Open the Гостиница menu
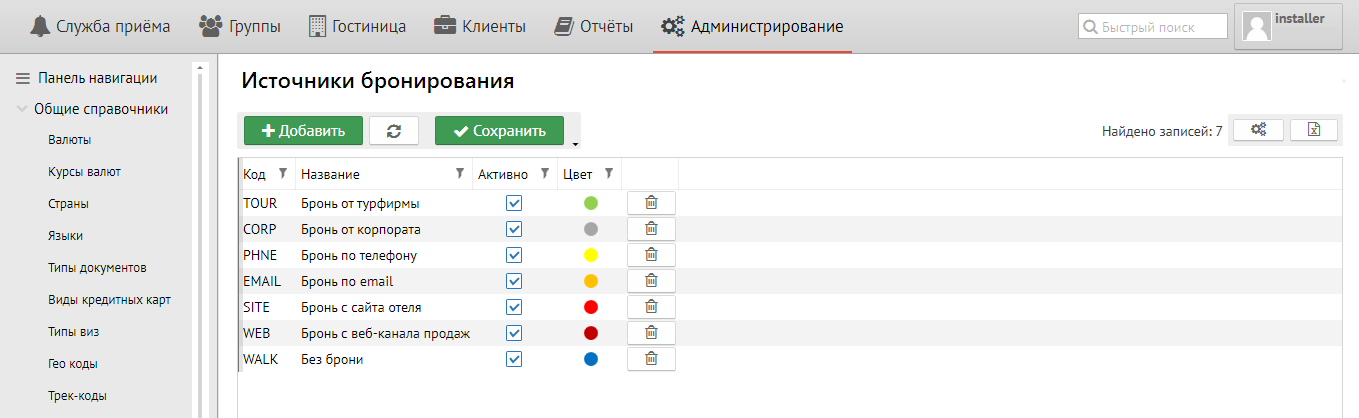 (x=357, y=26)
